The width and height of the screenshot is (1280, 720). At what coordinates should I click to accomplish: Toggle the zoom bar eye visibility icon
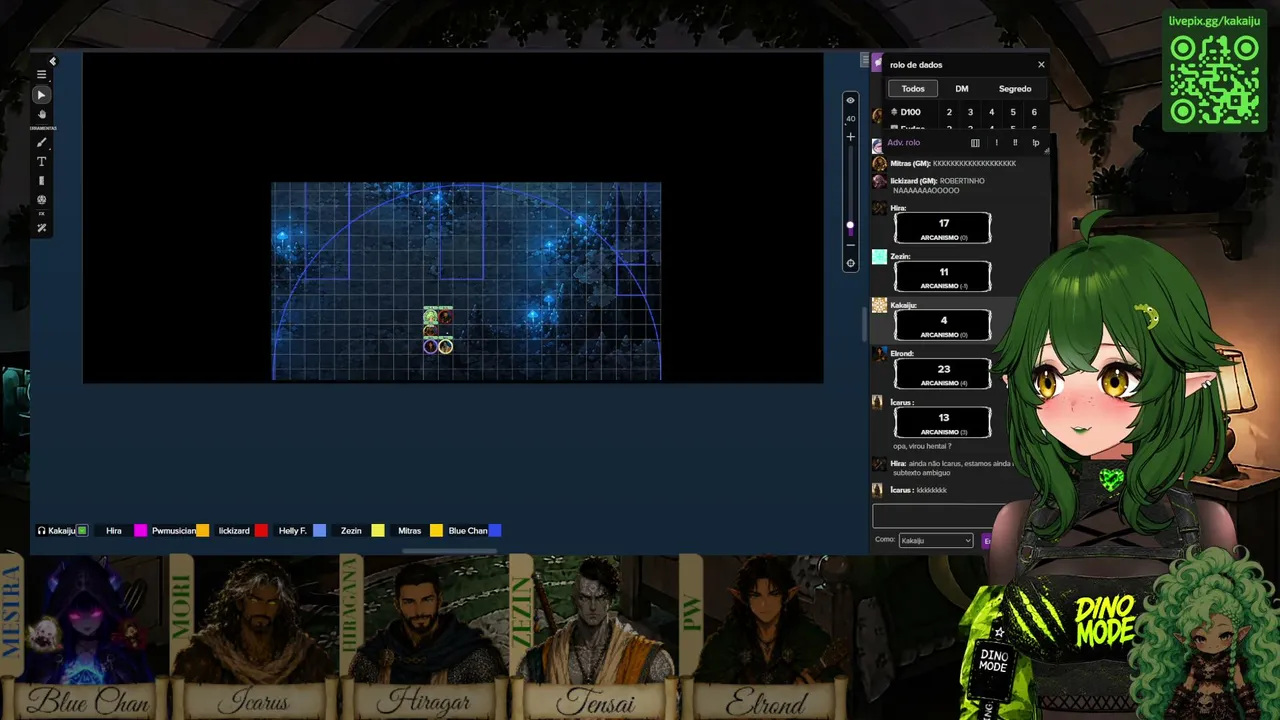pyautogui.click(x=850, y=100)
